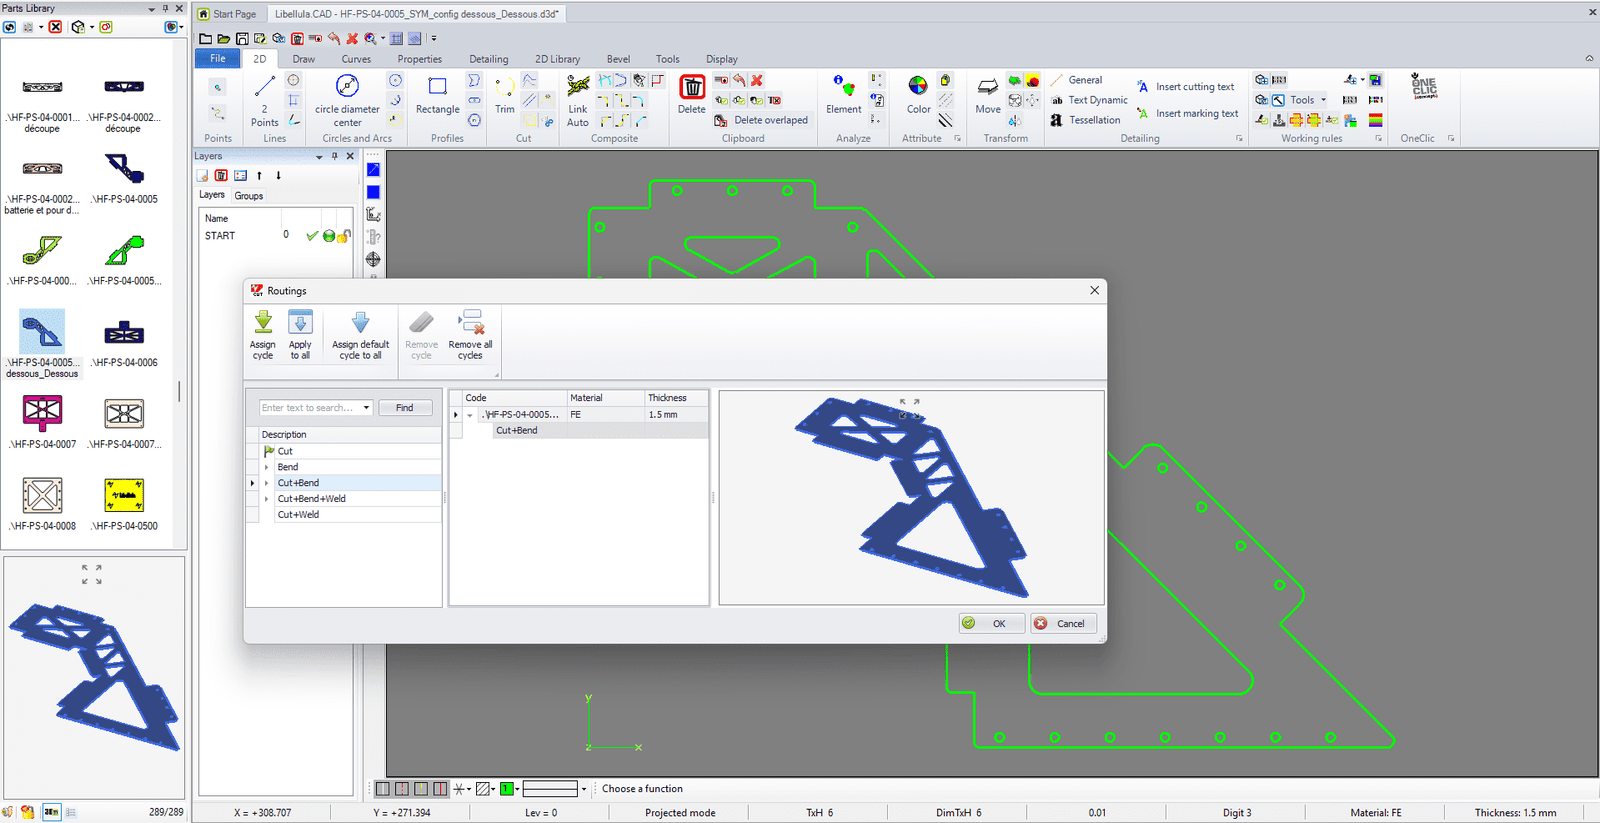1600x823 pixels.
Task: Switch to the Groups tab in Layers
Action: pyautogui.click(x=249, y=196)
